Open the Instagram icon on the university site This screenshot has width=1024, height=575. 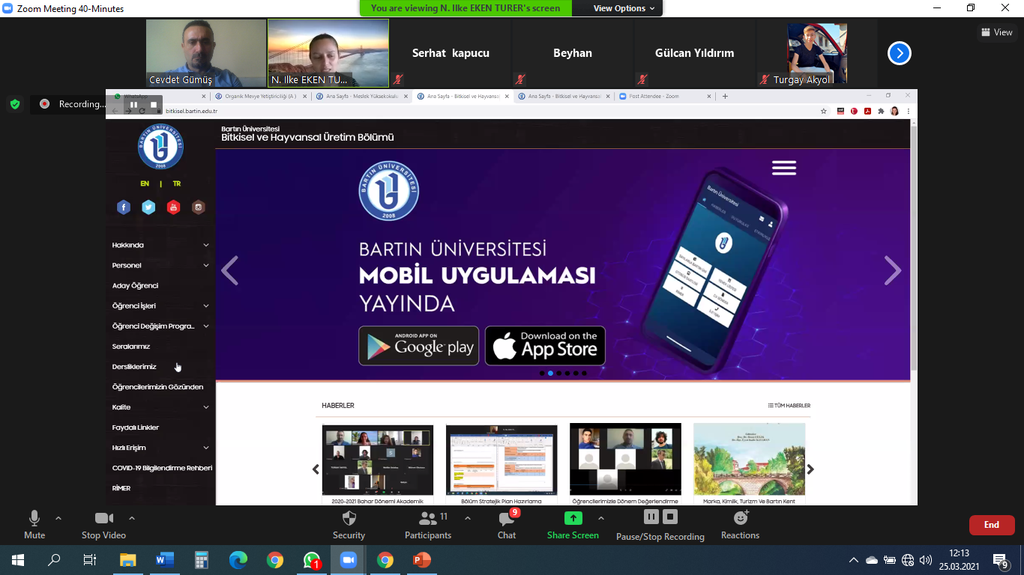coord(199,207)
